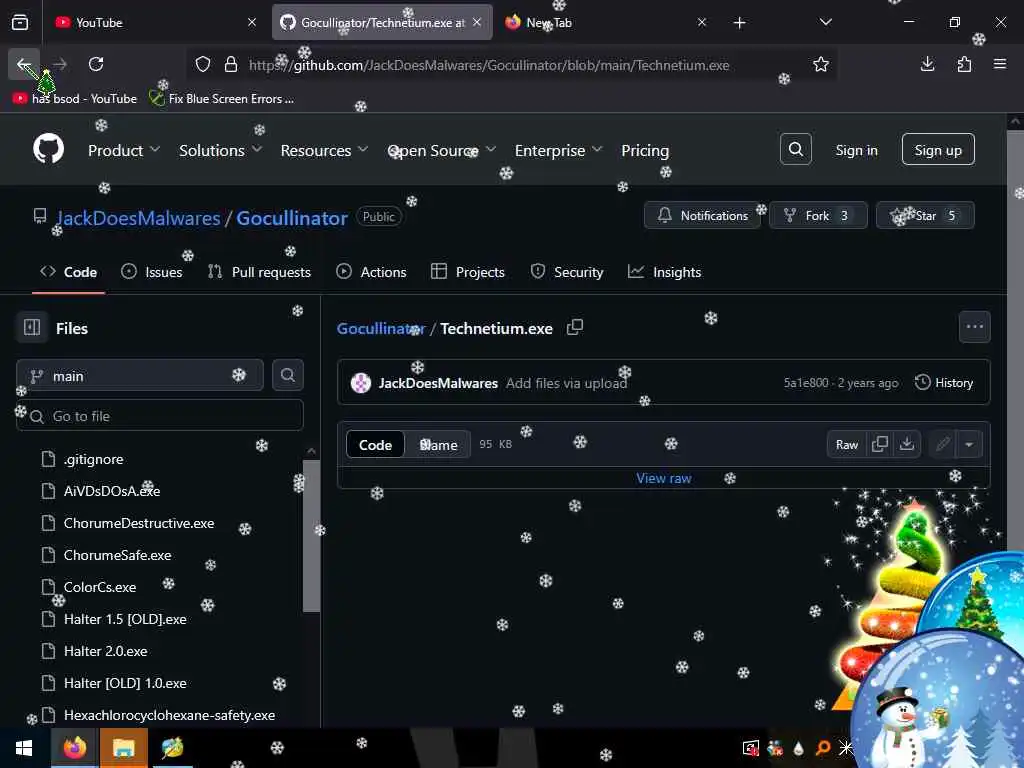Screen dimensions: 1024x768
Task: Open the Pull requests tab
Action: tap(259, 272)
